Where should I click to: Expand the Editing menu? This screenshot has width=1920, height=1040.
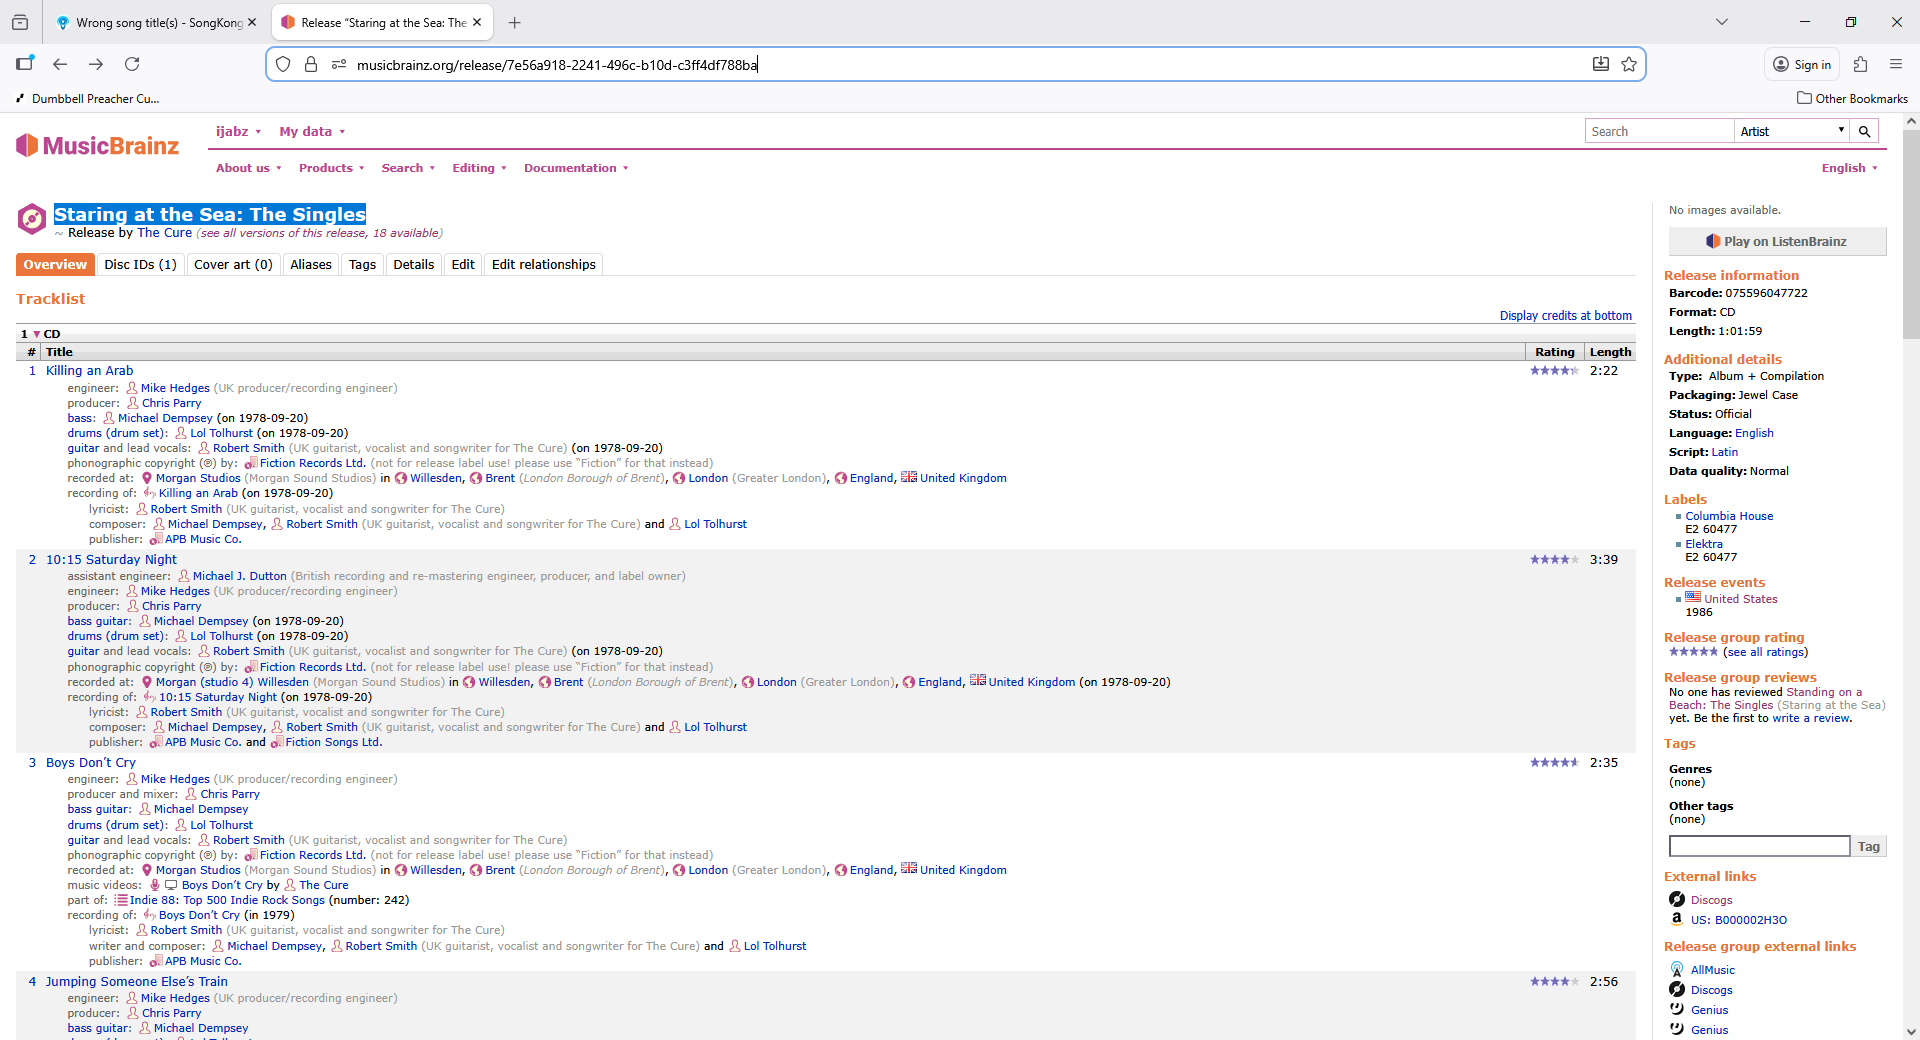479,168
